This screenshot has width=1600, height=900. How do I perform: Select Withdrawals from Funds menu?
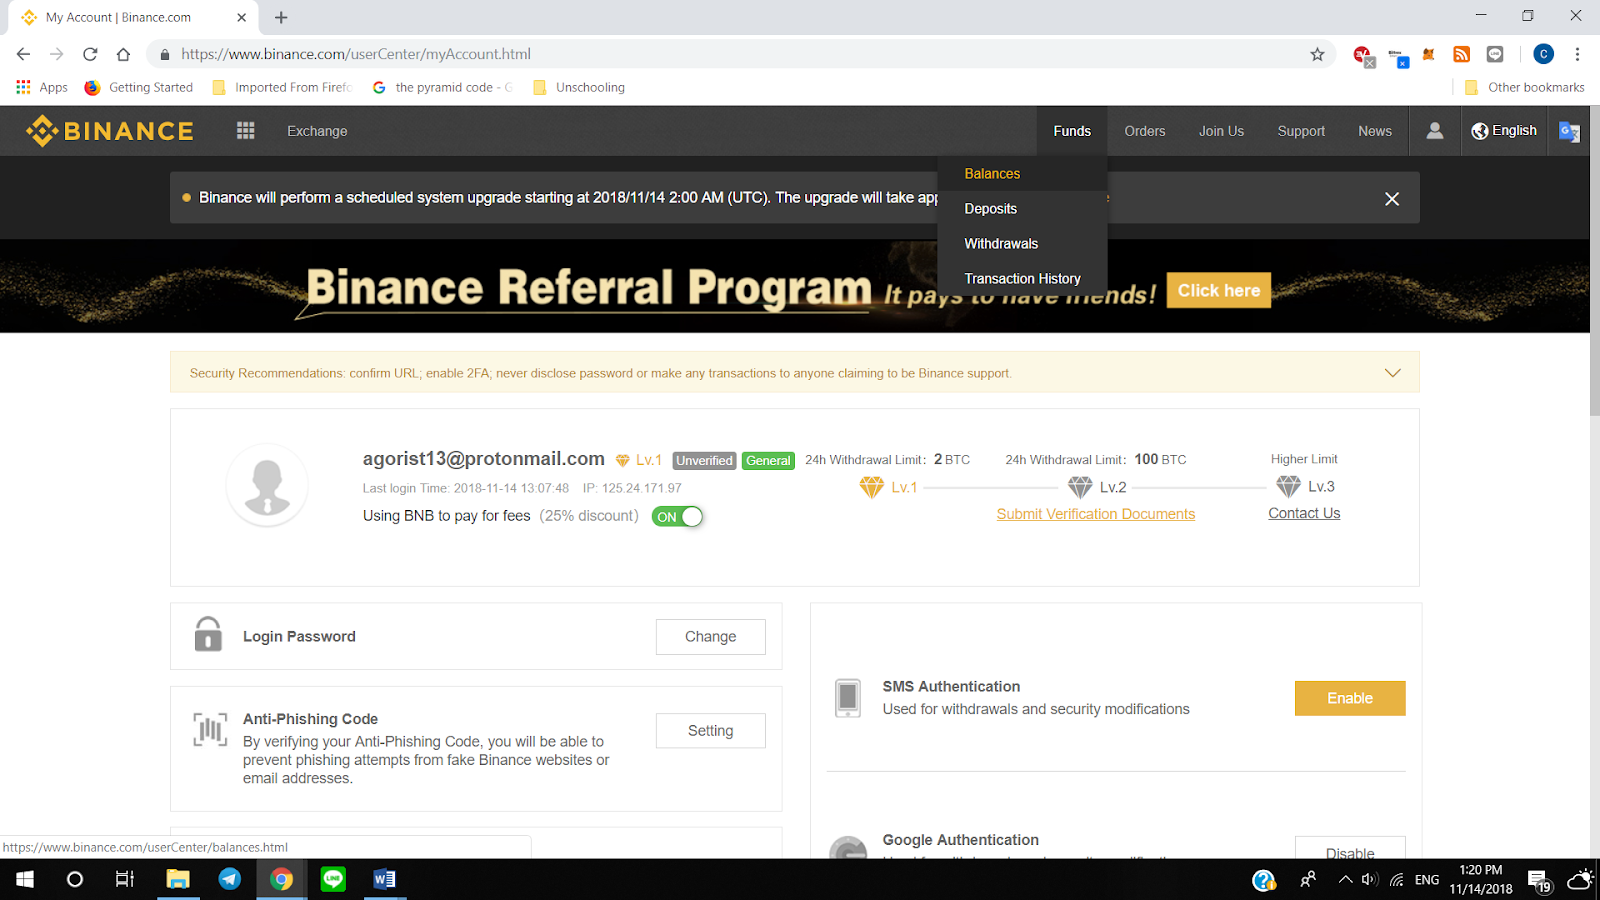point(1022,244)
